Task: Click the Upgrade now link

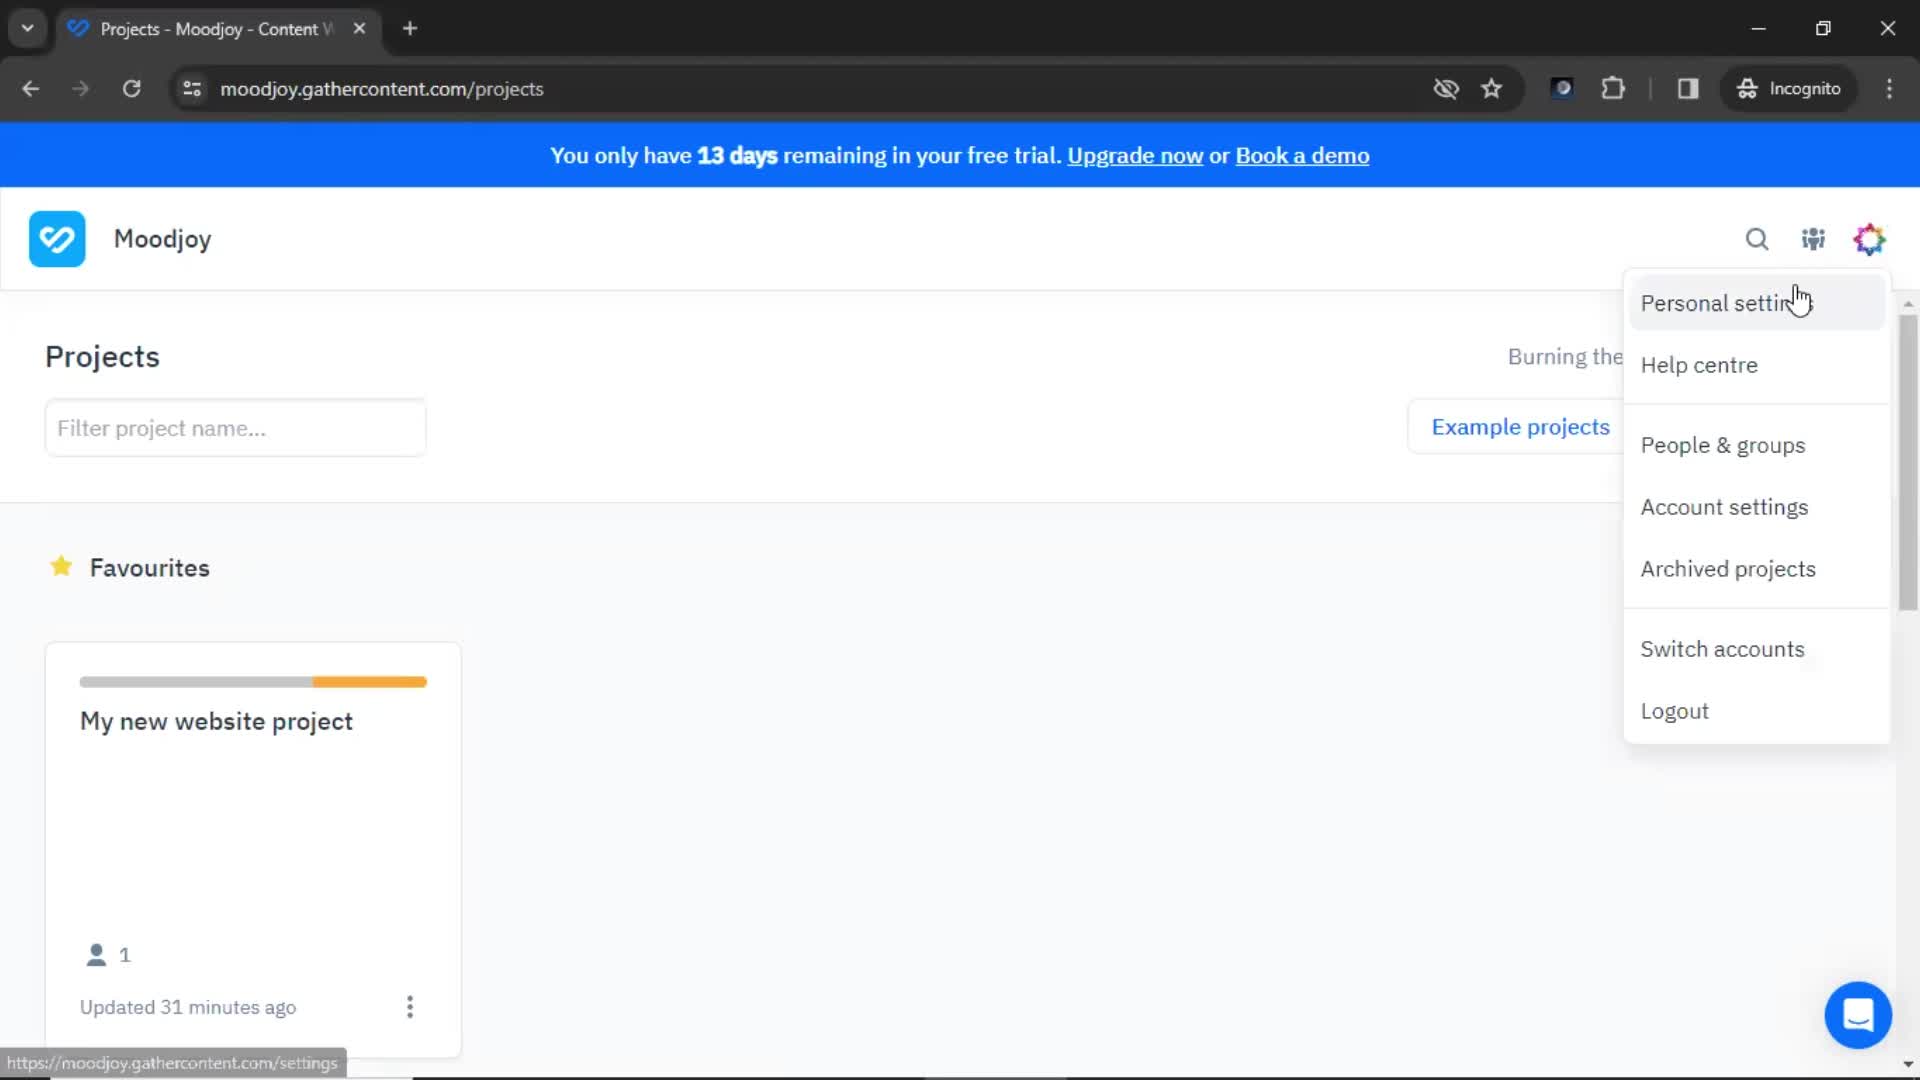Action: (x=1134, y=156)
